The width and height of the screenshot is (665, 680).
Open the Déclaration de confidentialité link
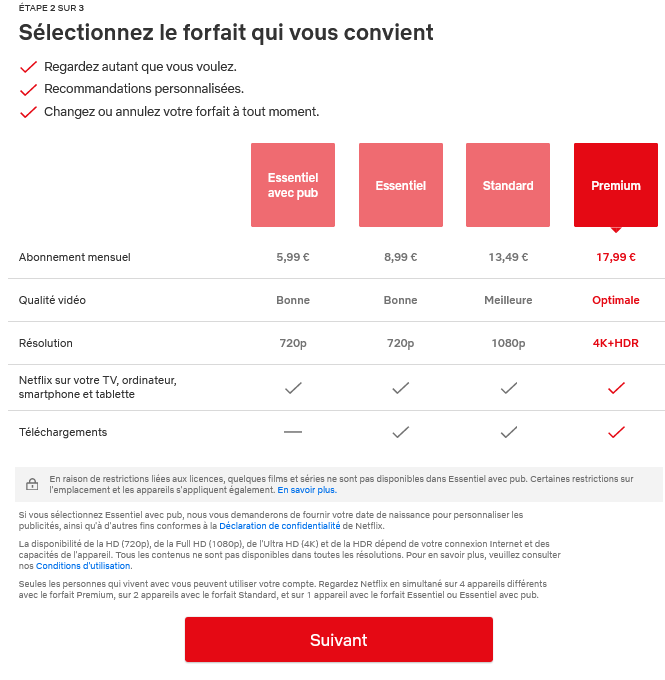point(280,525)
